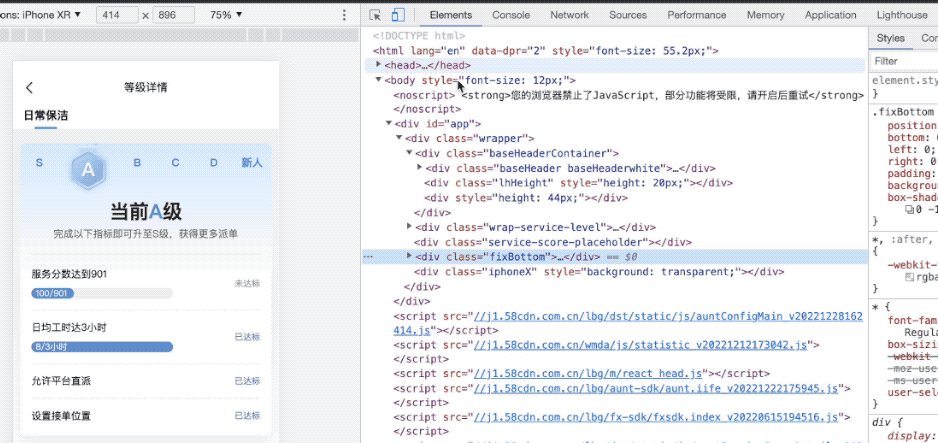Tap the back arrow in the page header

[x=29, y=88]
